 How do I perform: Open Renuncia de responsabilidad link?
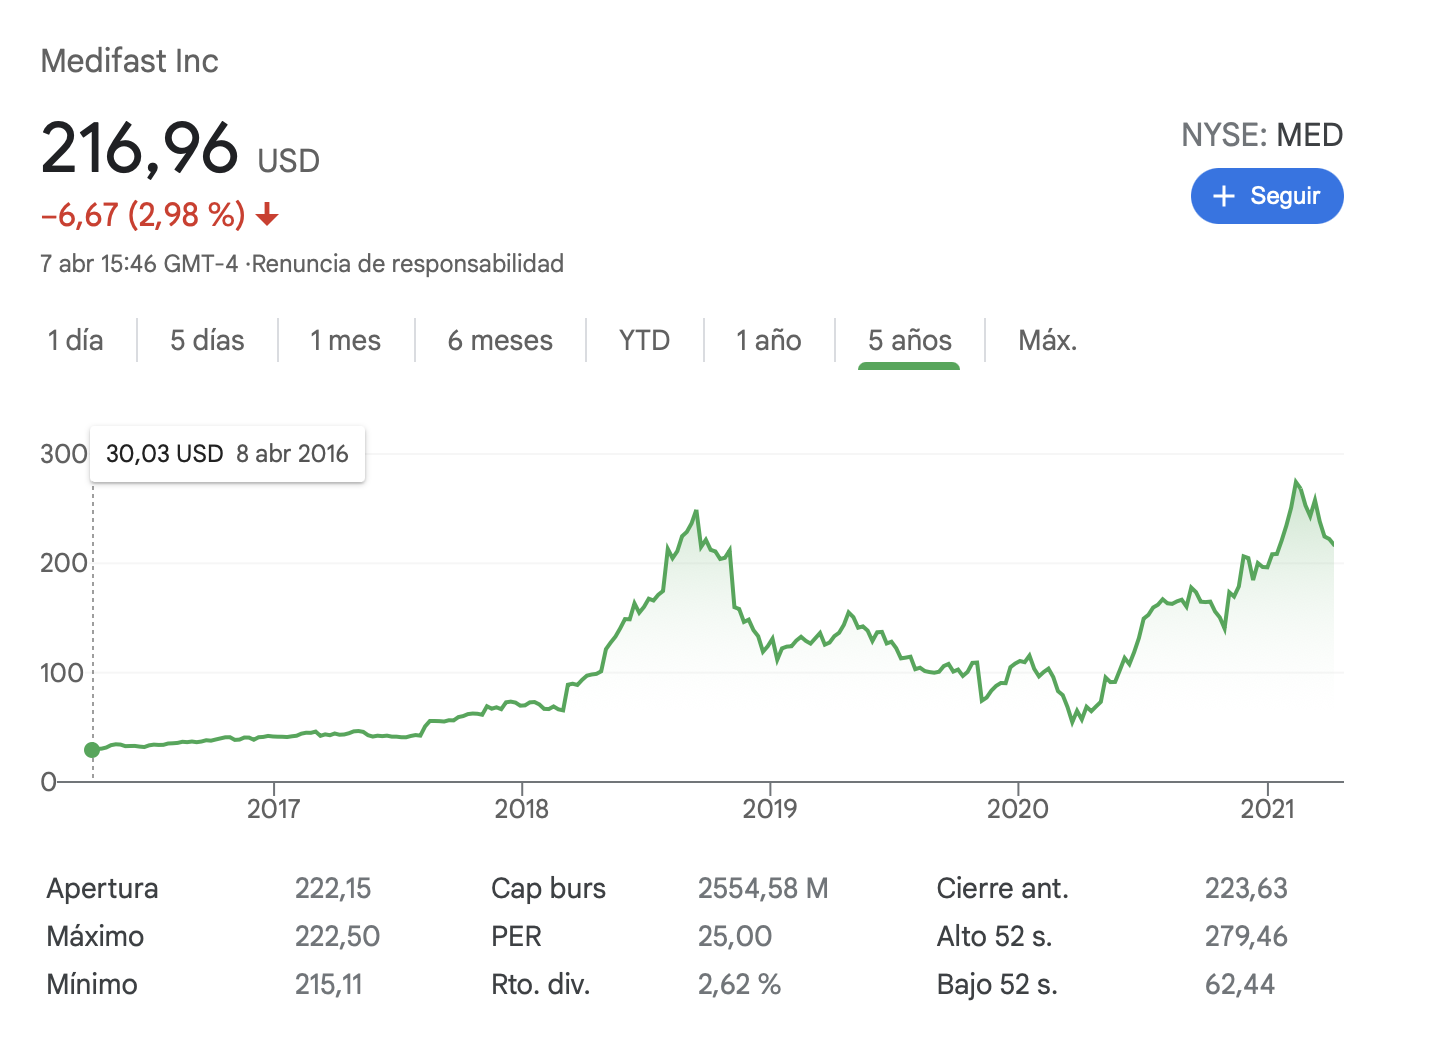(x=408, y=264)
